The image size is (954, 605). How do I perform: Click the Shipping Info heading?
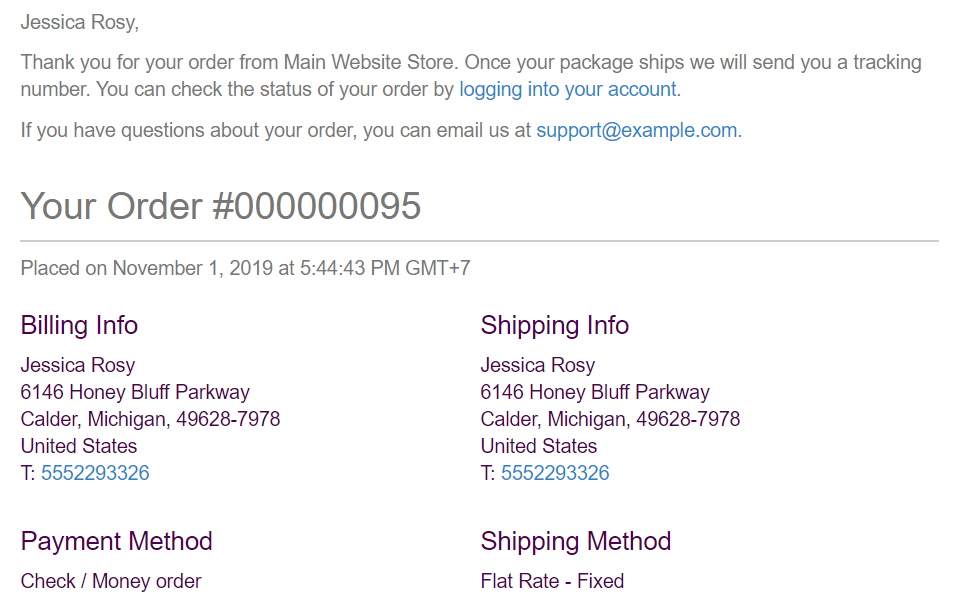pos(554,325)
